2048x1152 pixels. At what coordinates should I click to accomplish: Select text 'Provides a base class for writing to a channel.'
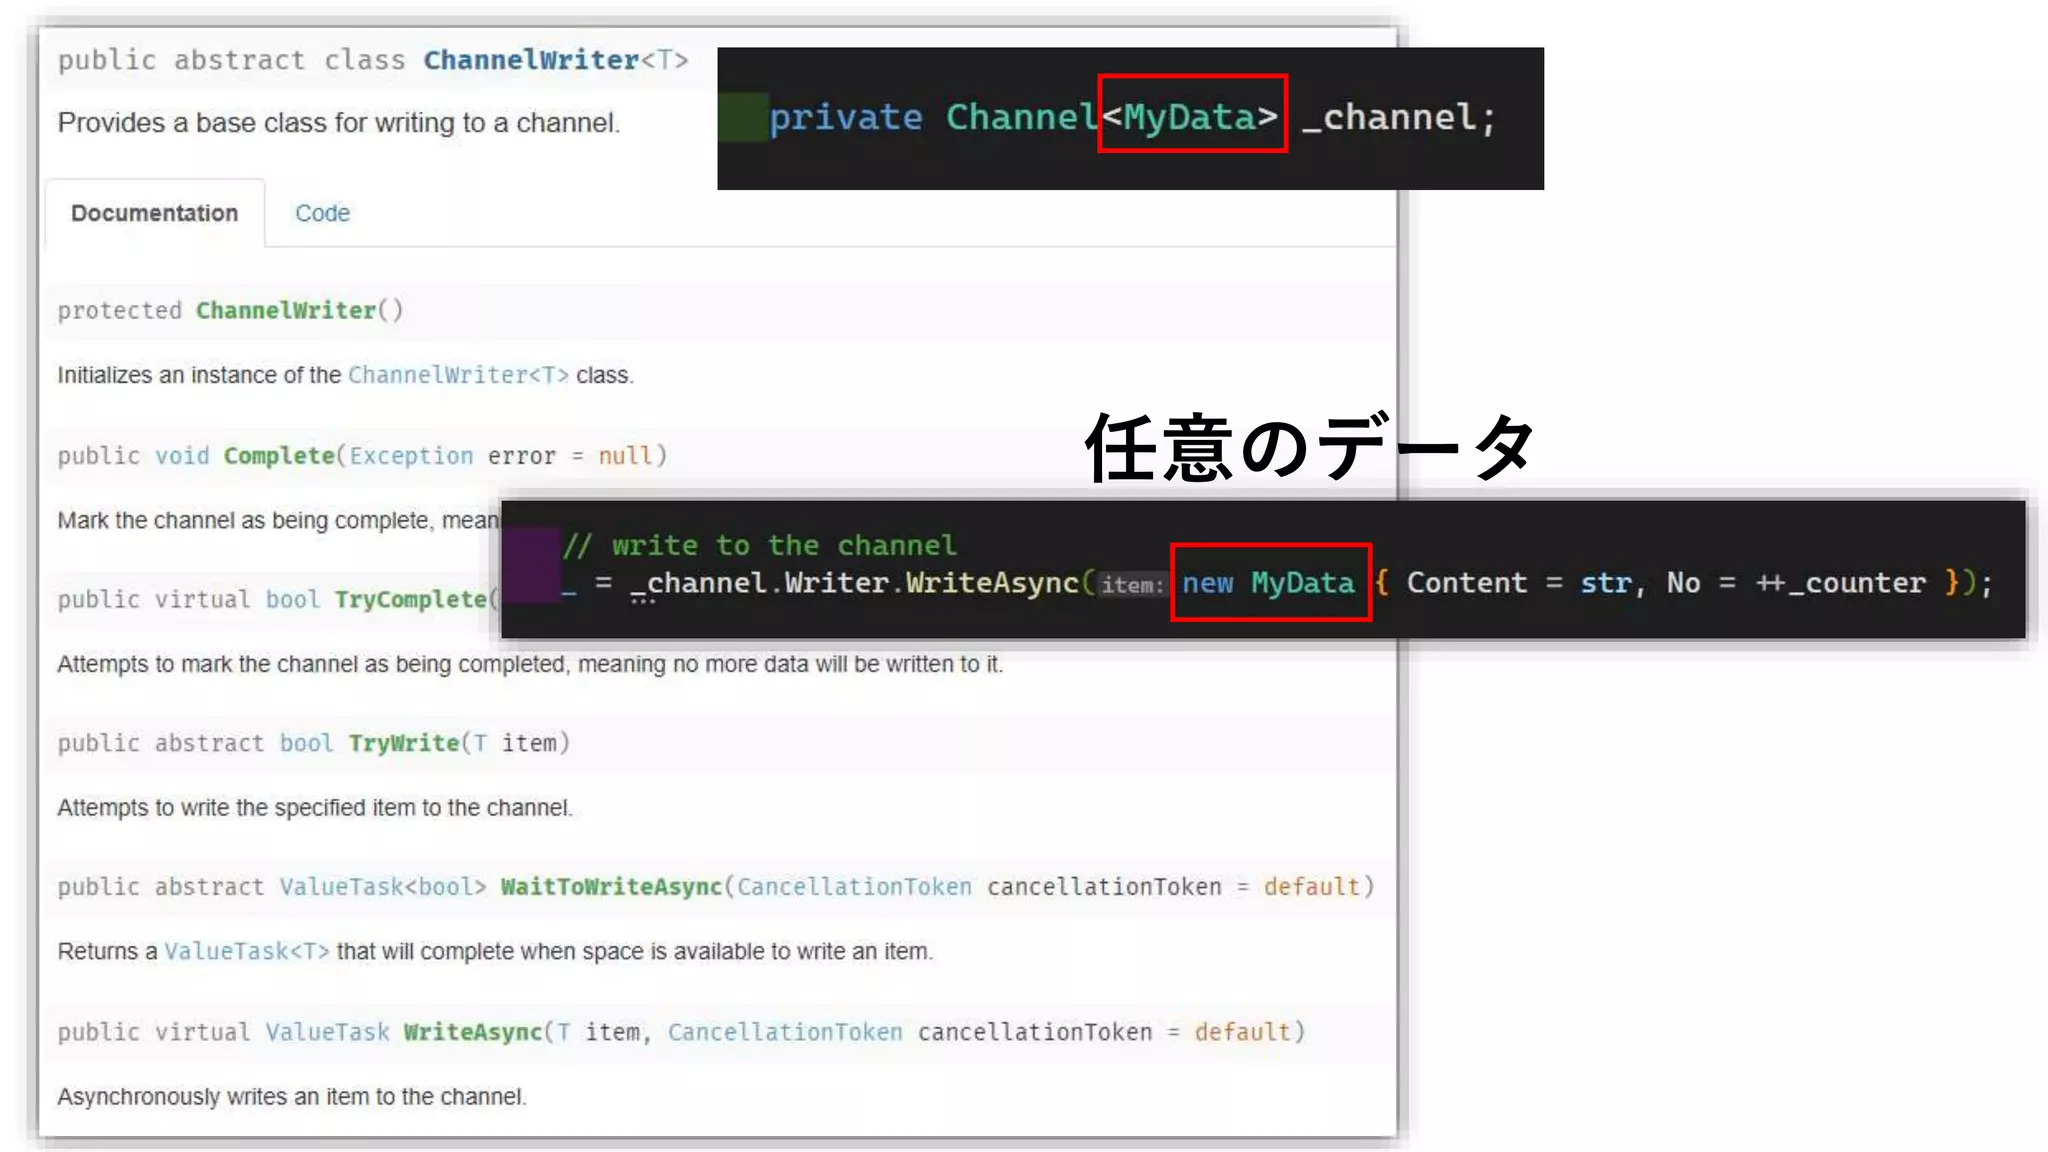[339, 123]
